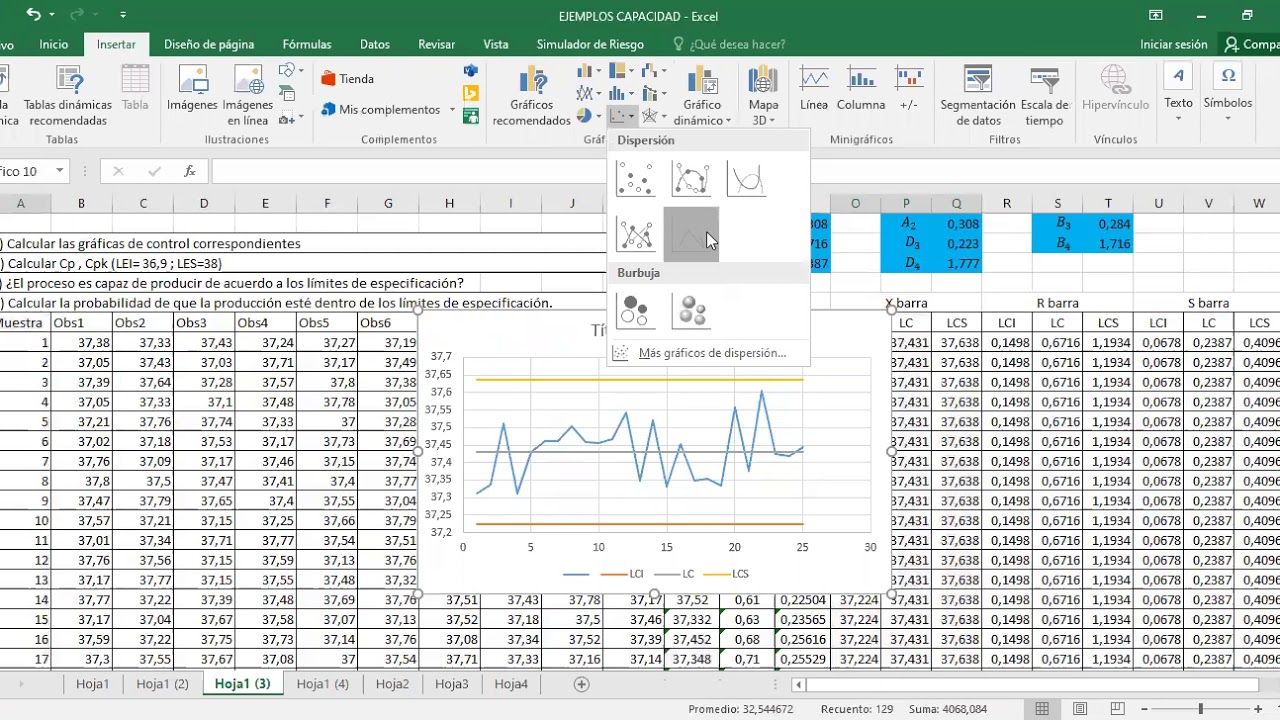Viewport: 1280px width, 720px height.
Task: Expand the Gráfico dinámico dropdown
Action: click(729, 121)
